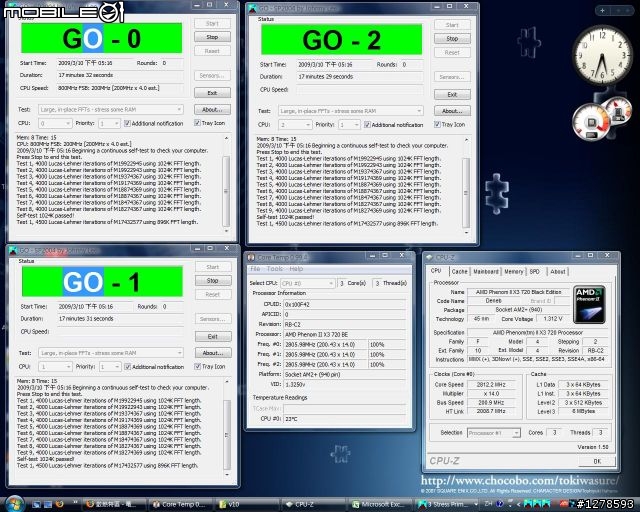Switch to the Memory tab in CPU-Z
The width and height of the screenshot is (640, 512).
pos(513,272)
